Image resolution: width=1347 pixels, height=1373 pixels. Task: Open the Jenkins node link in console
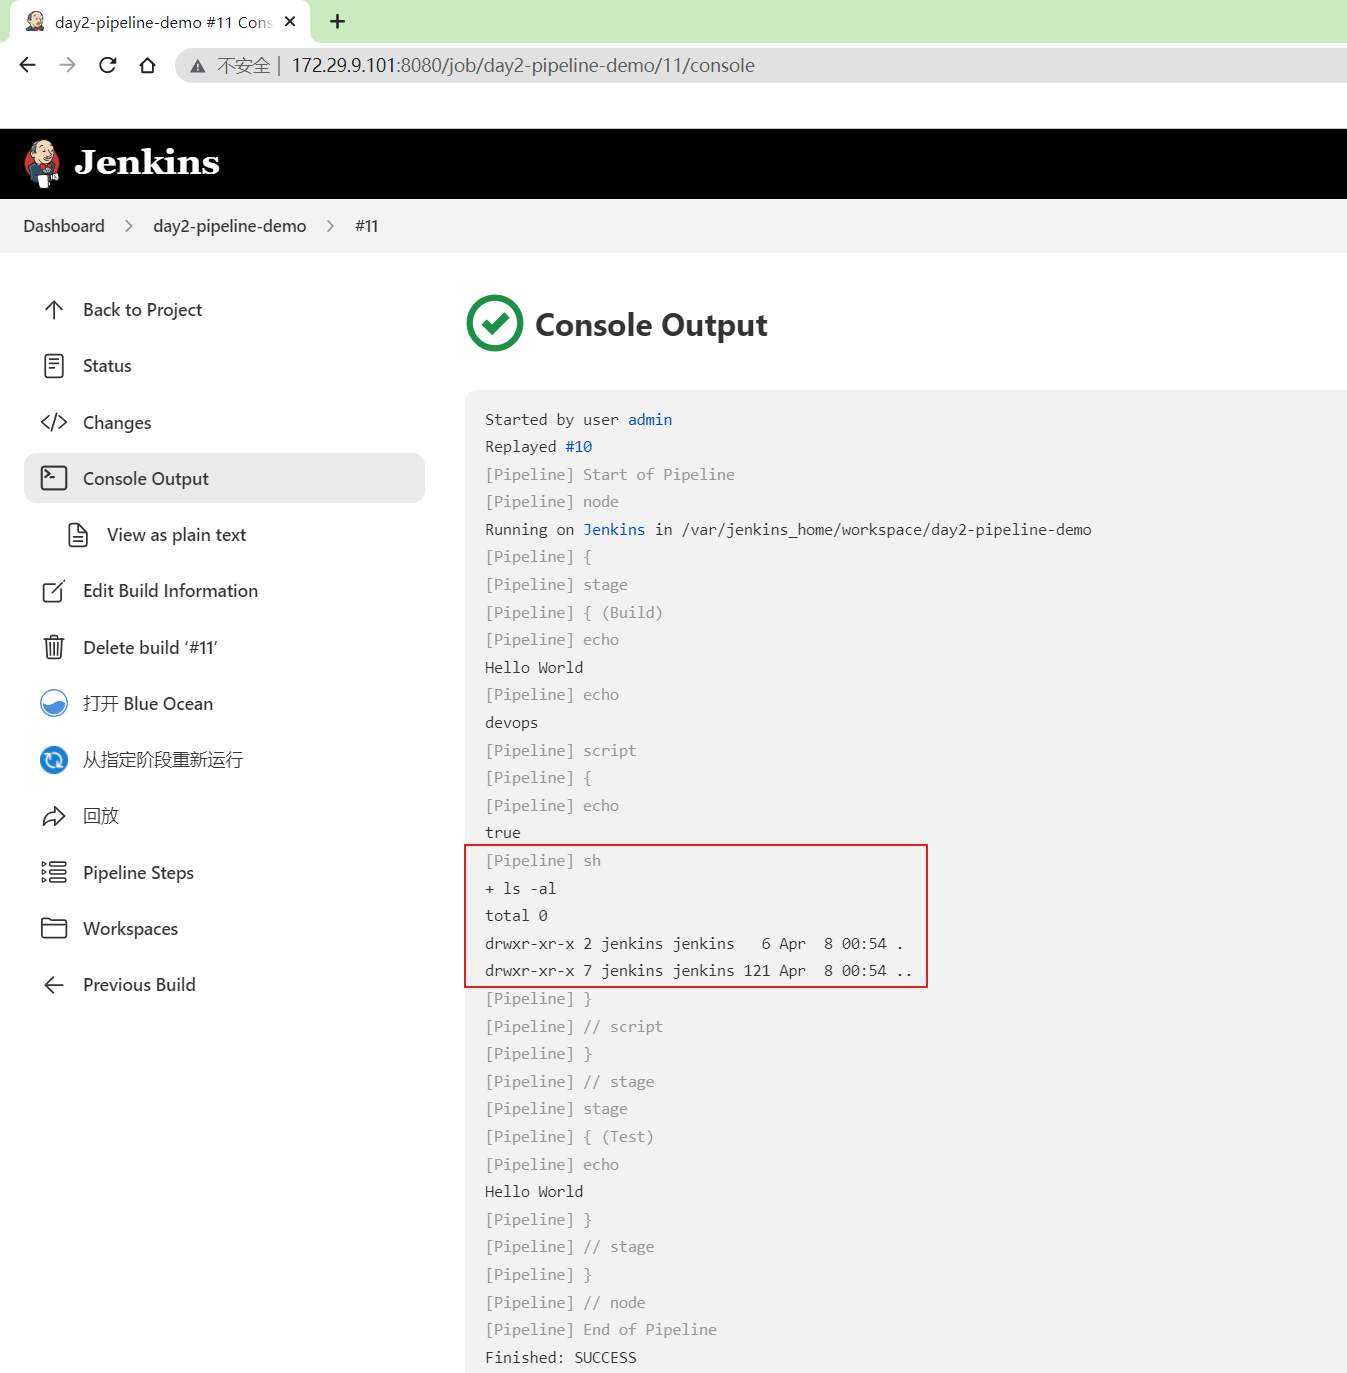click(x=614, y=530)
